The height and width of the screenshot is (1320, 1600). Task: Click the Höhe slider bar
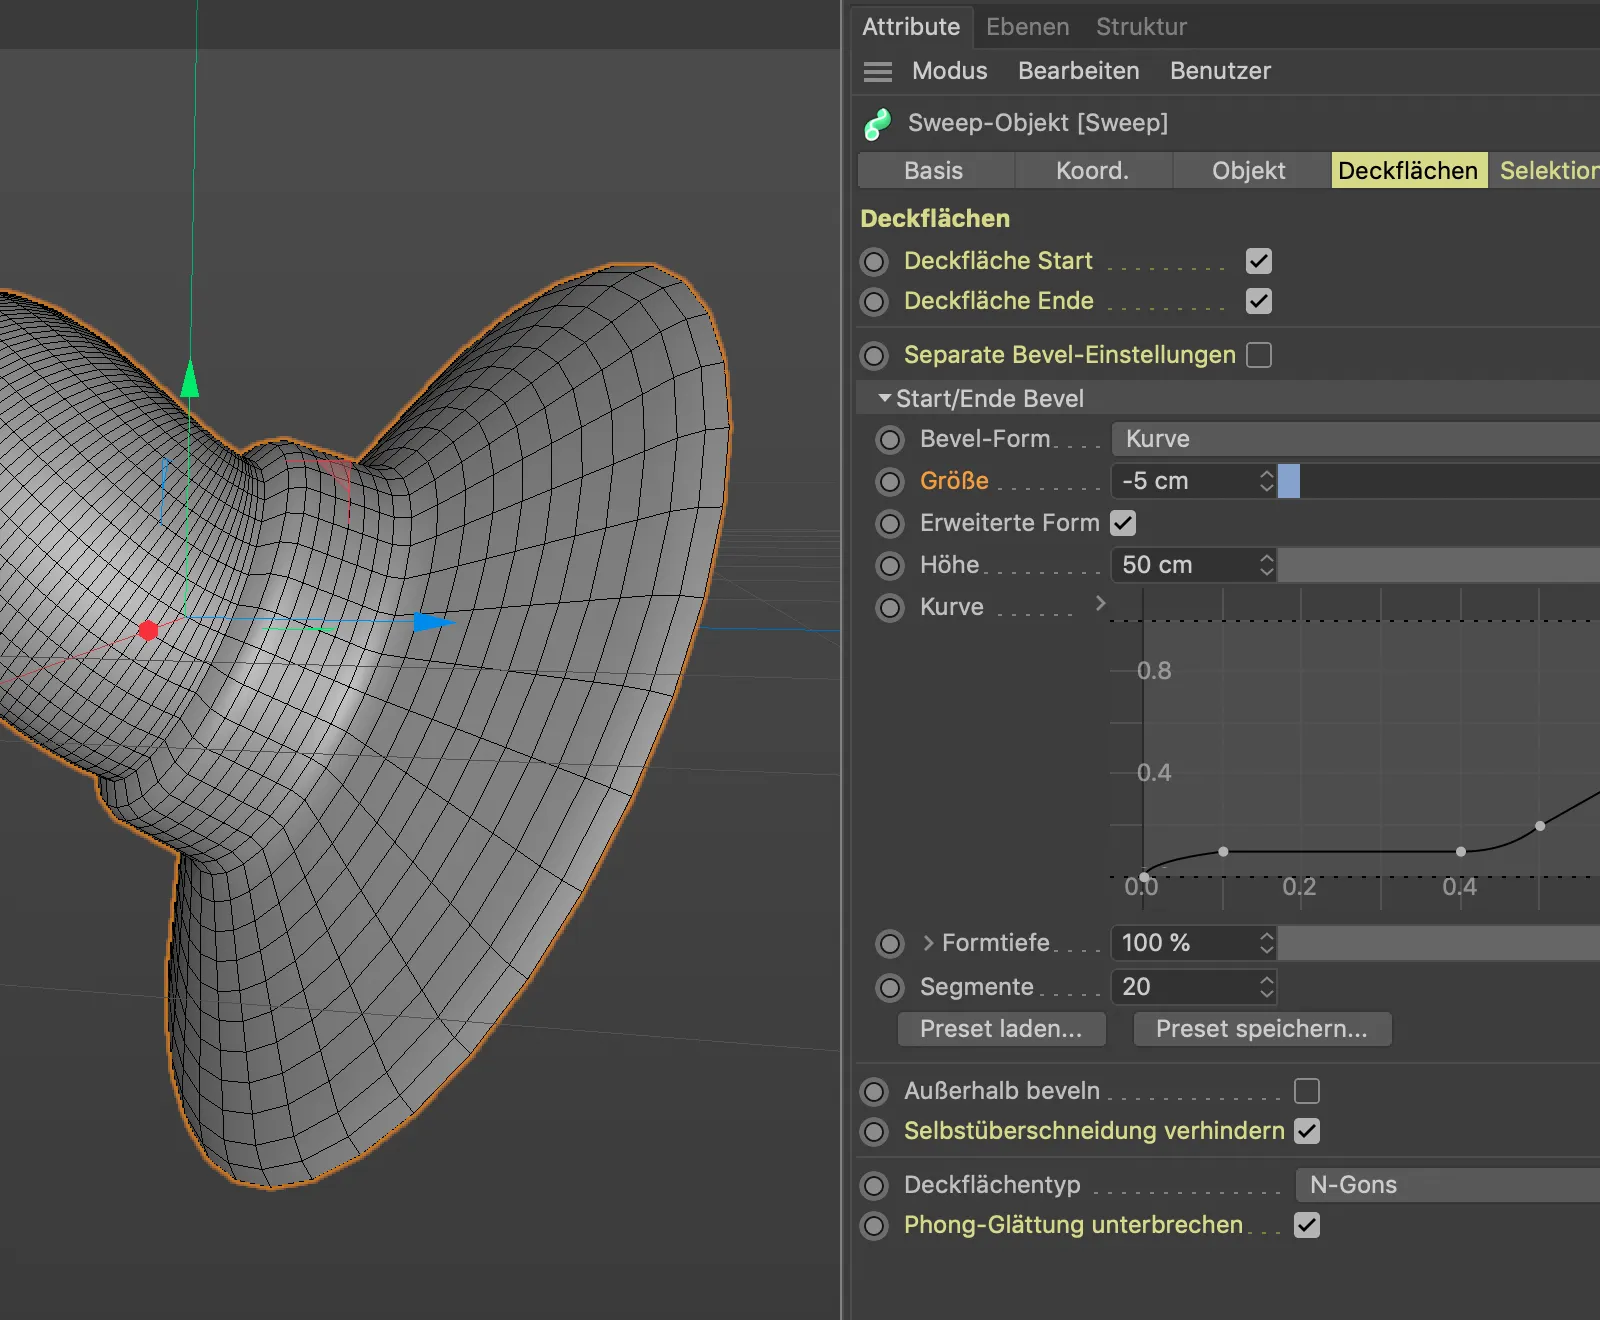(x=1439, y=565)
